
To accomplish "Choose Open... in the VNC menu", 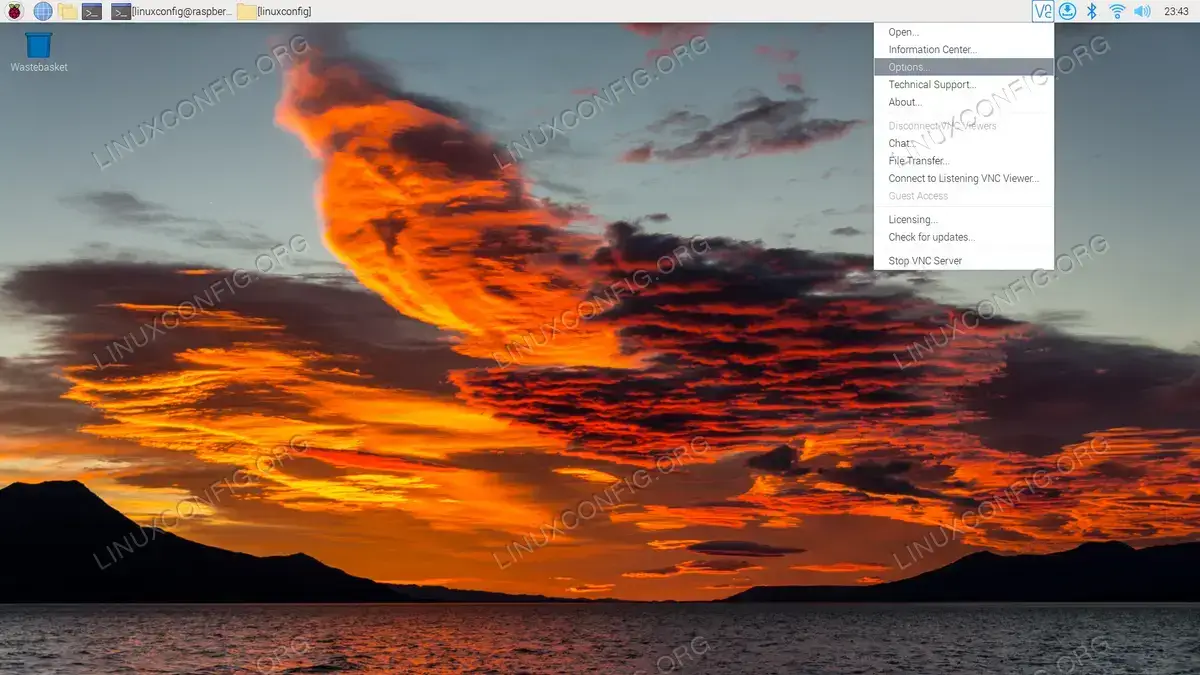I will click(964, 32).
